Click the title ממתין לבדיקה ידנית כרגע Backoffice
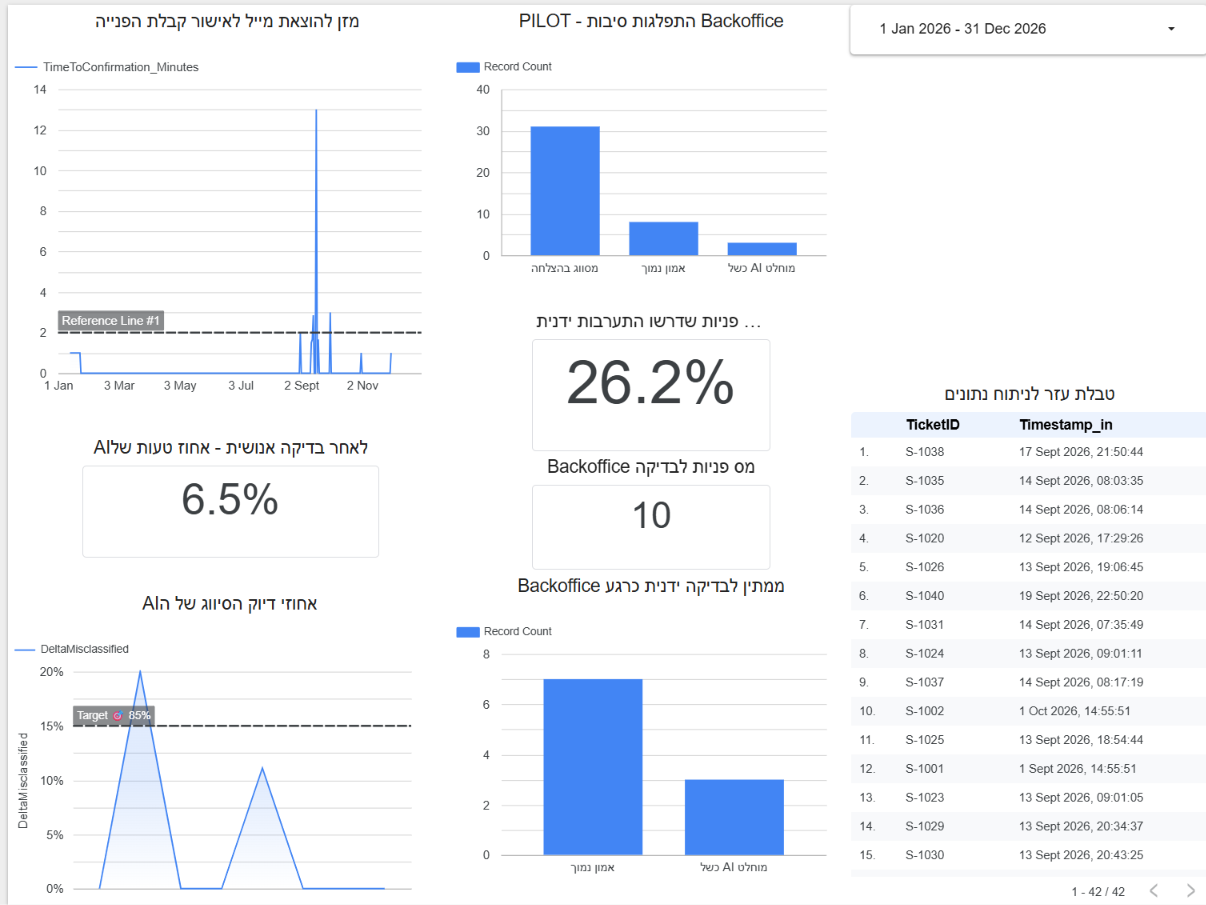This screenshot has height=905, width=1206. pos(651,585)
